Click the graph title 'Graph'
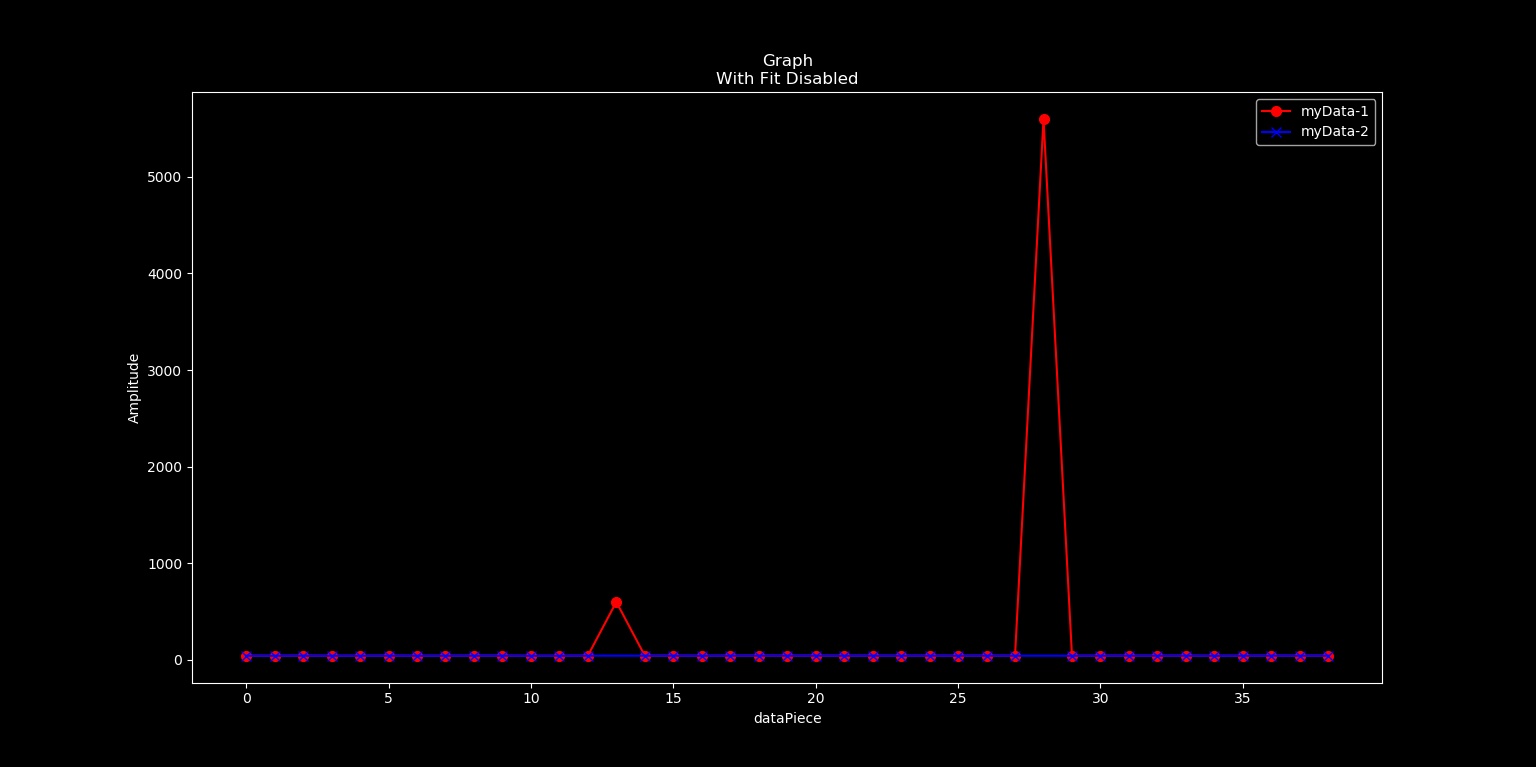This screenshot has height=767, width=1536. click(x=787, y=61)
